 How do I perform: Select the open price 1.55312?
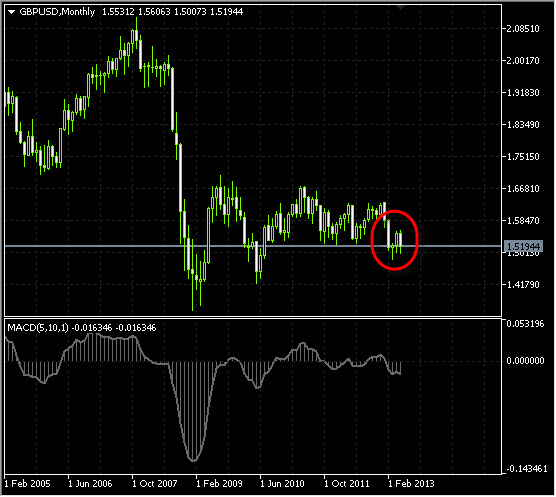[118, 12]
